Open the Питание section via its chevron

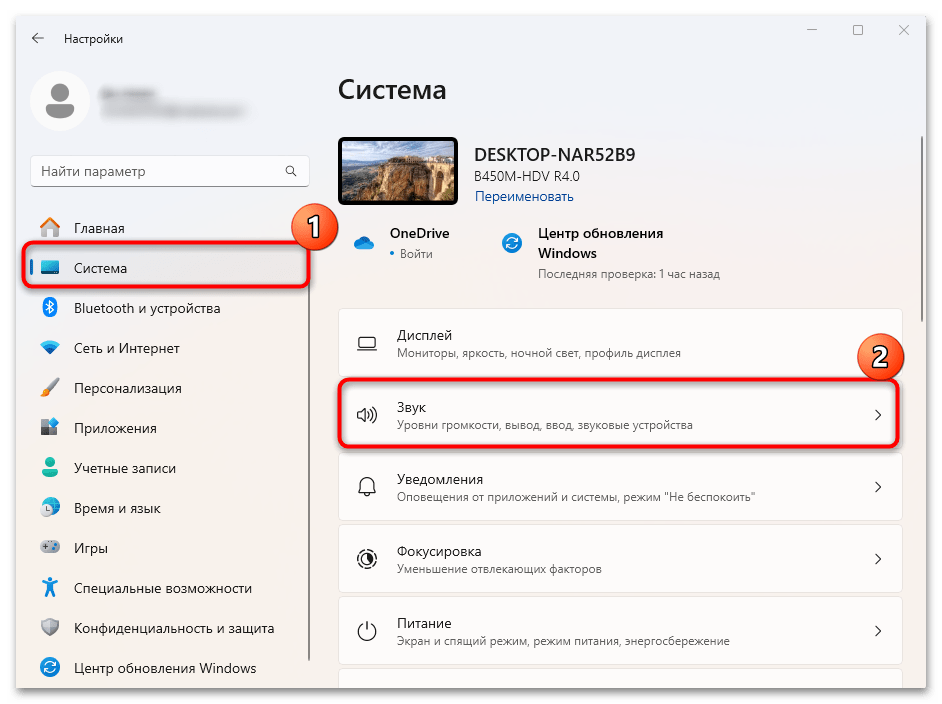(878, 630)
